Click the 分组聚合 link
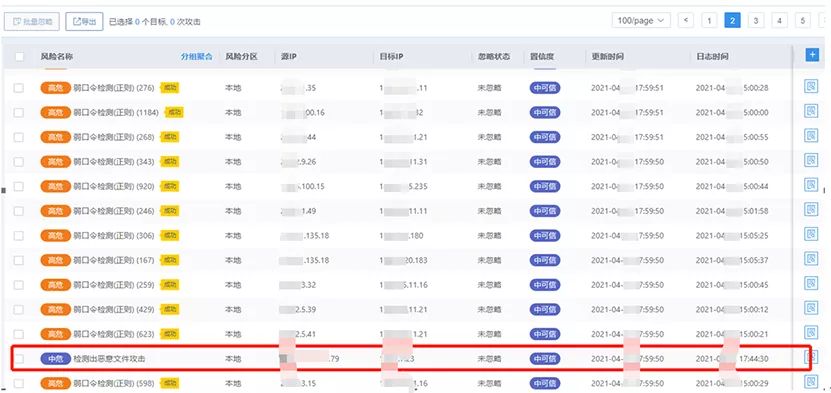 click(x=197, y=57)
